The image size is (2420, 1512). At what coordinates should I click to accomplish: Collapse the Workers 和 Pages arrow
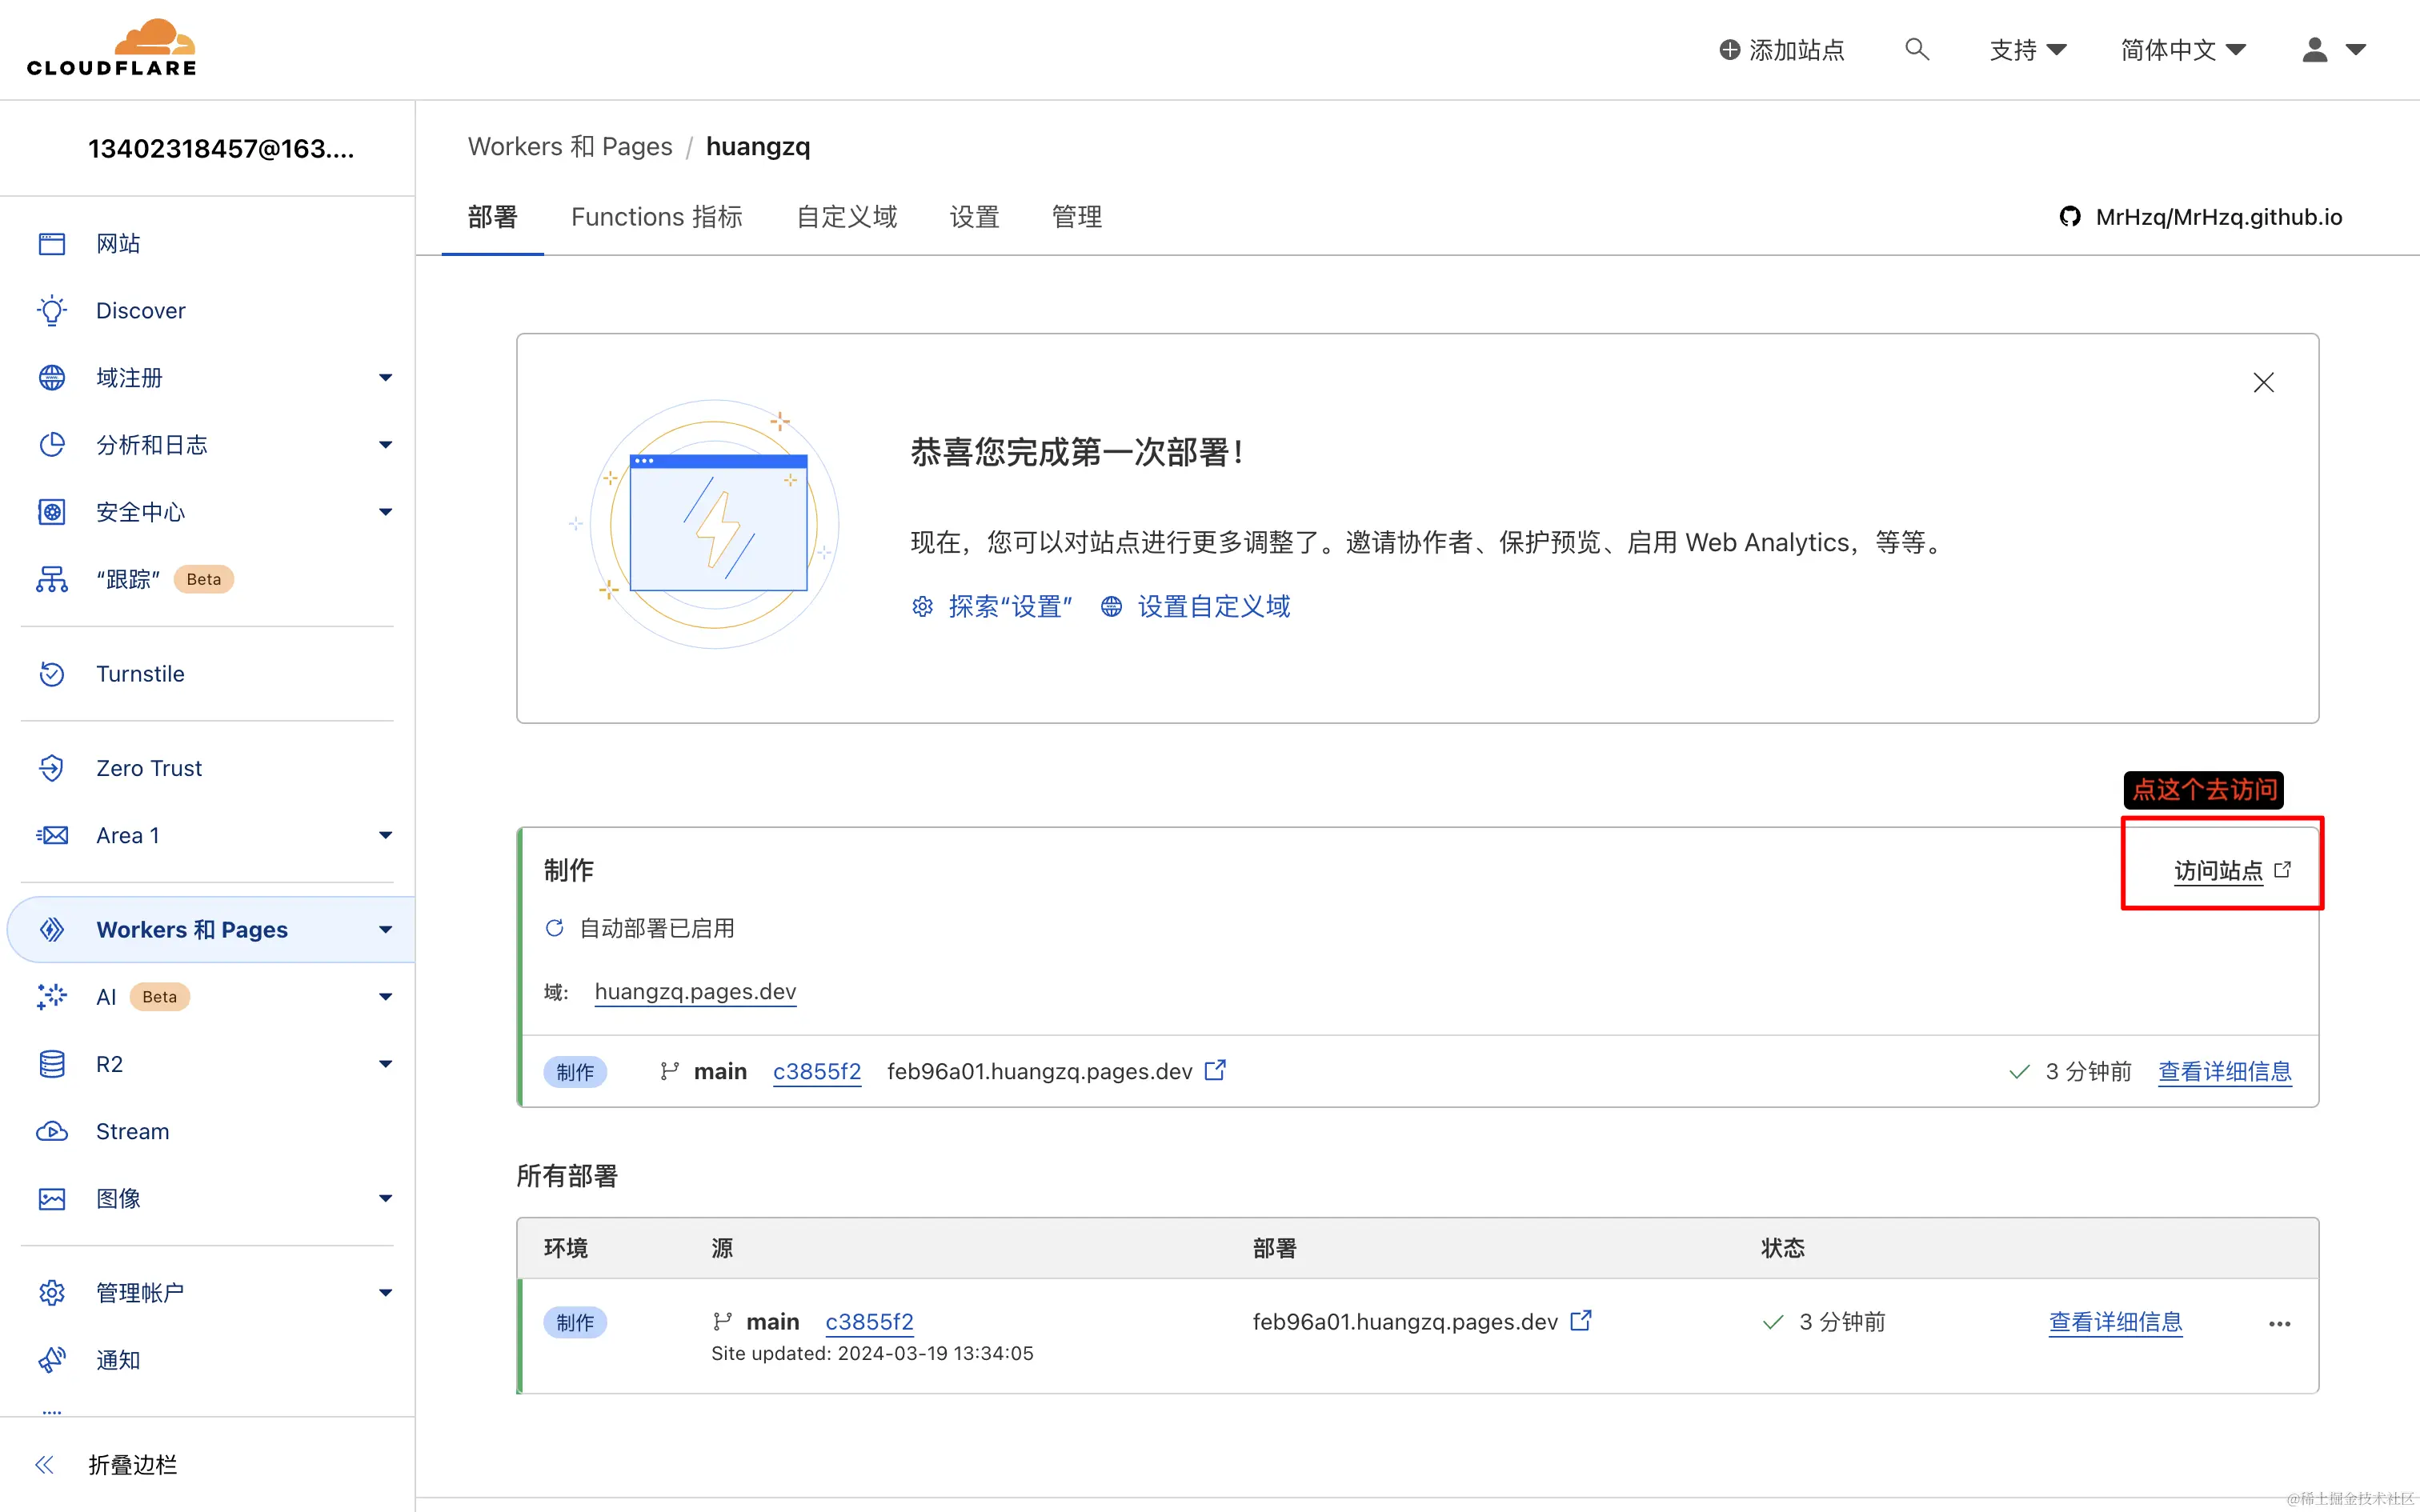pos(385,929)
